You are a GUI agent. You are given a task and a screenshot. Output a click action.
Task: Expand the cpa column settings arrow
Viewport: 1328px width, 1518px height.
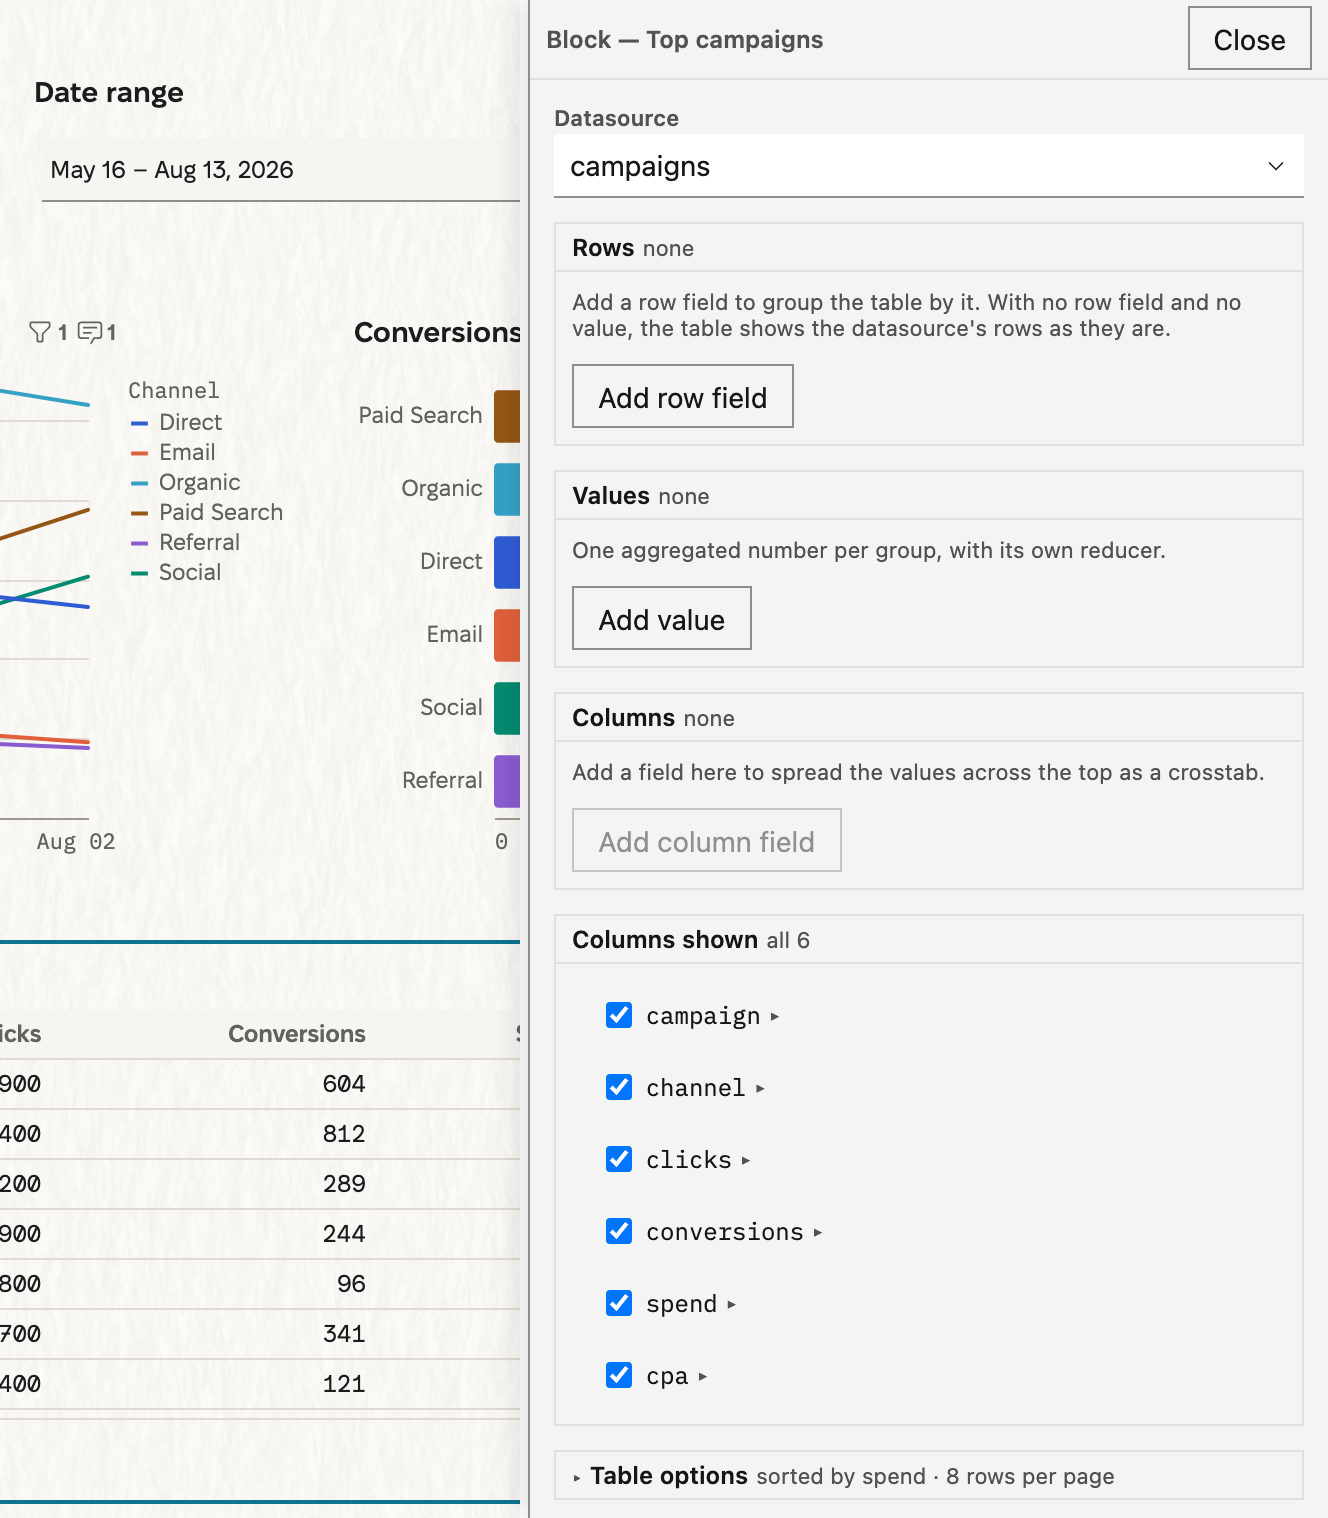tap(703, 1377)
